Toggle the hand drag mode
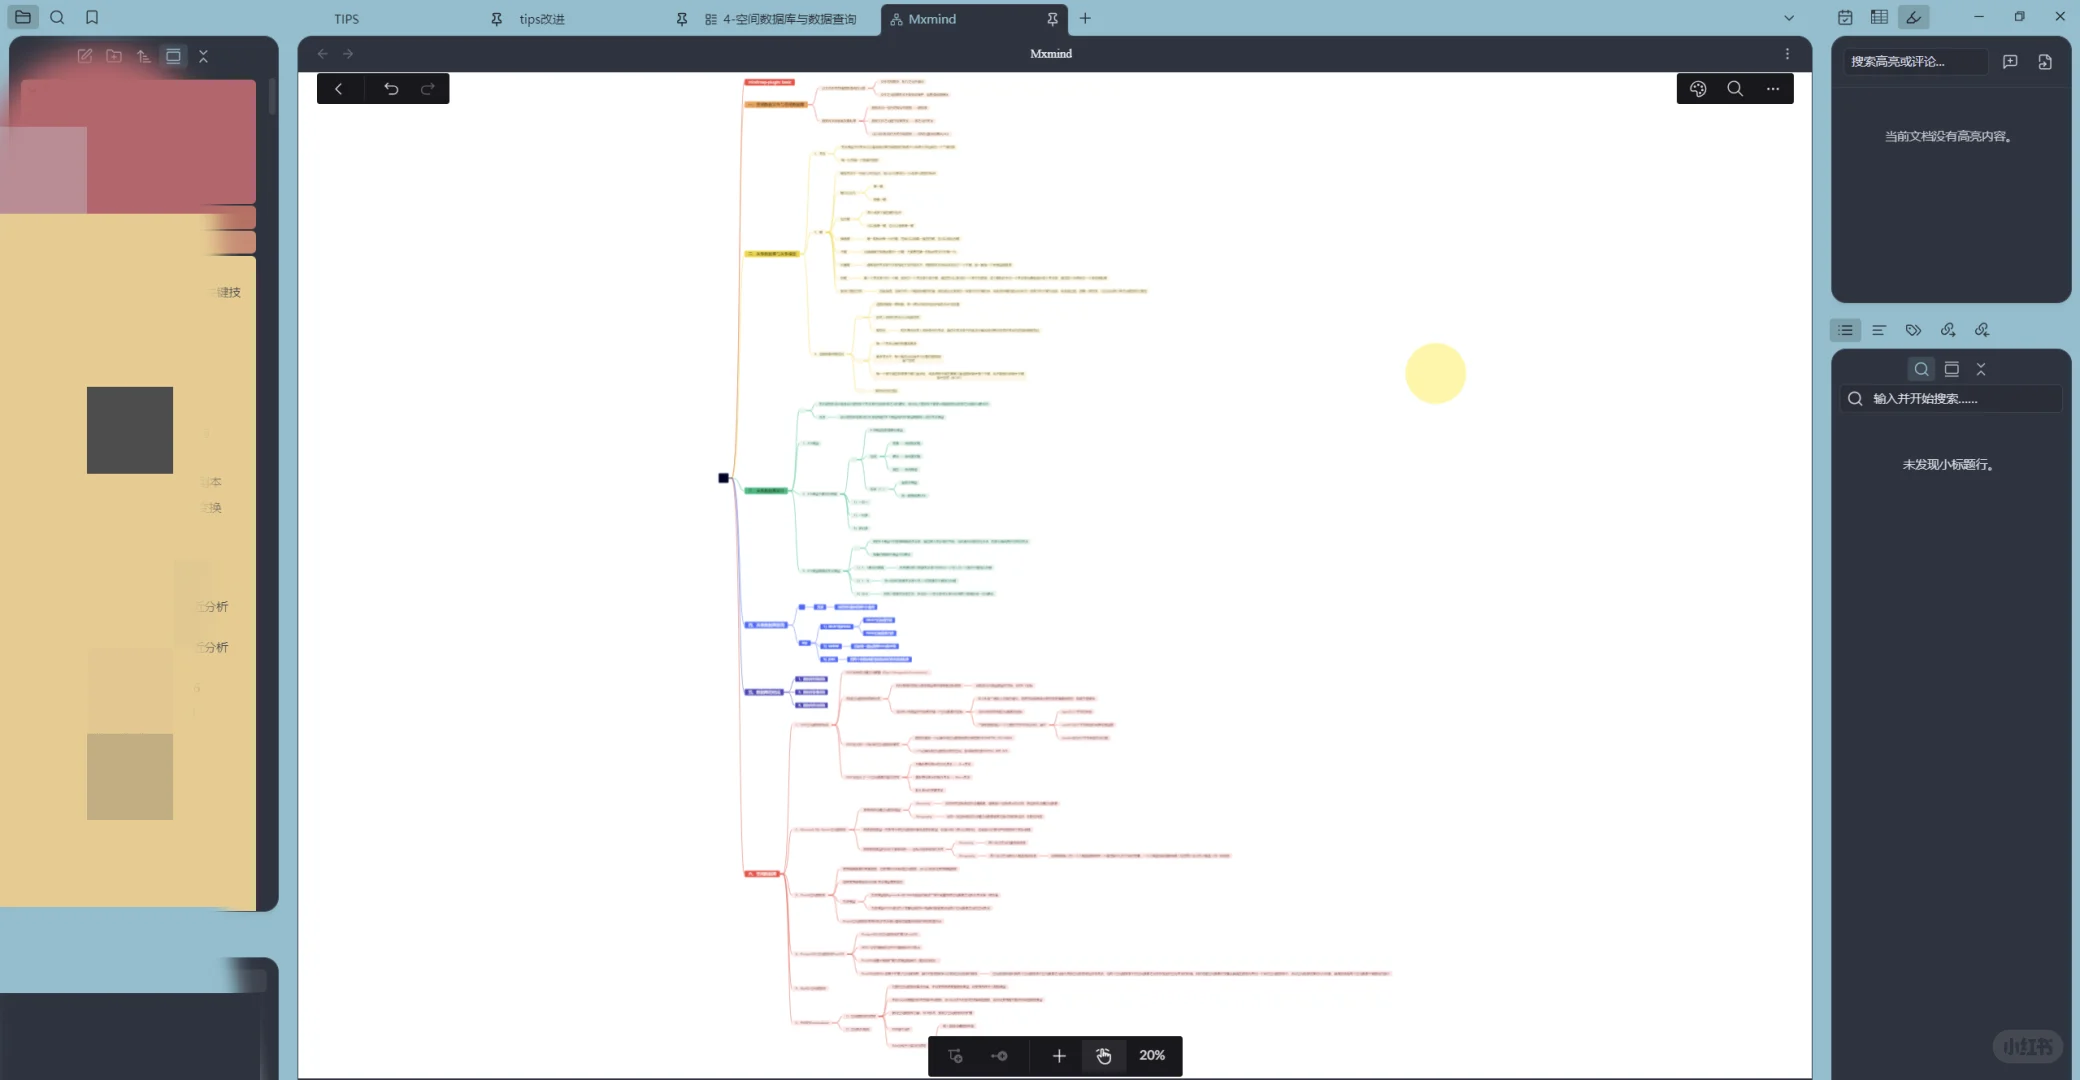 (x=1104, y=1056)
